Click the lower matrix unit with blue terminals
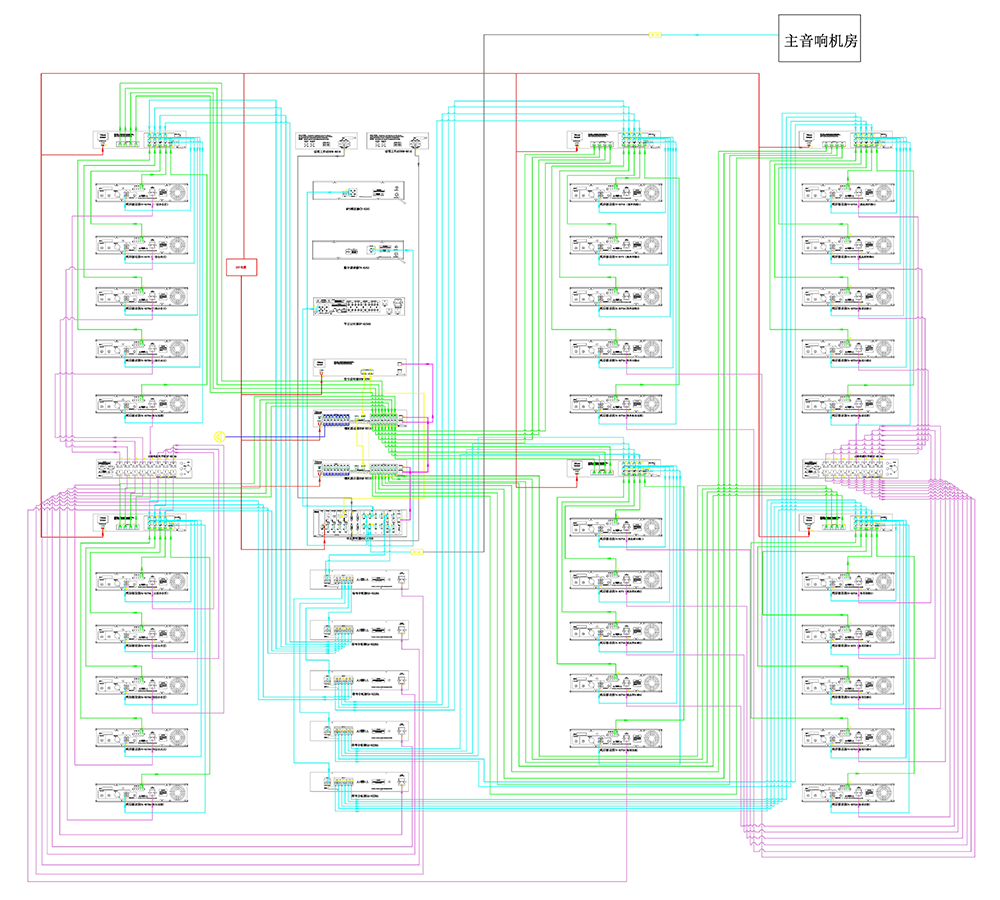Image resolution: width=1000 pixels, height=900 pixels. click(x=359, y=470)
